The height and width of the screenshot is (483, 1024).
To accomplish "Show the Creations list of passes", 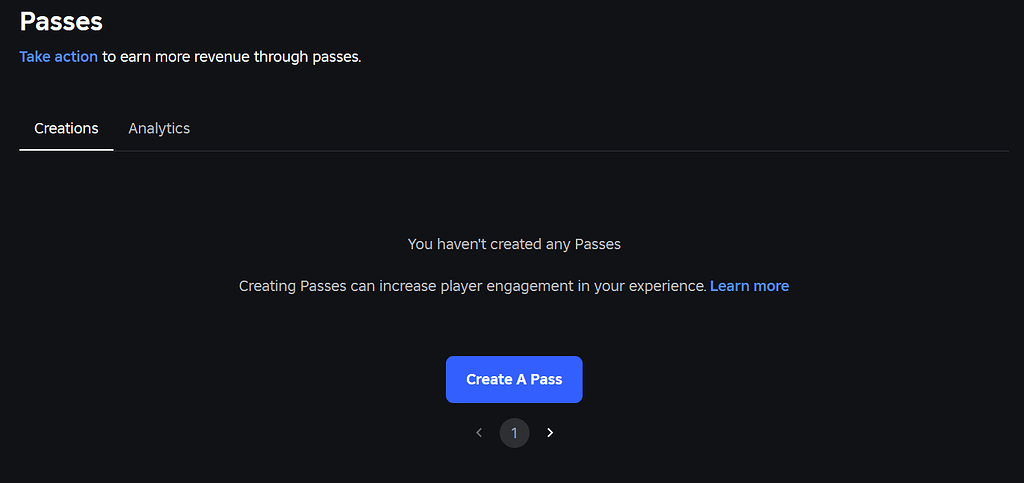I will click(66, 129).
